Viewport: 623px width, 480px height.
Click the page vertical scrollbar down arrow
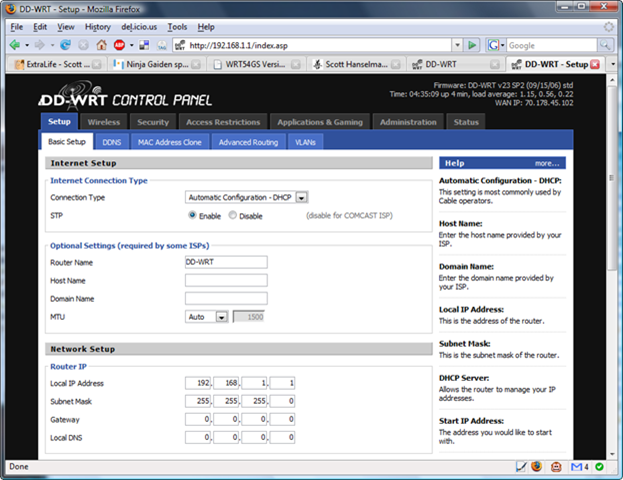pyautogui.click(x=612, y=454)
